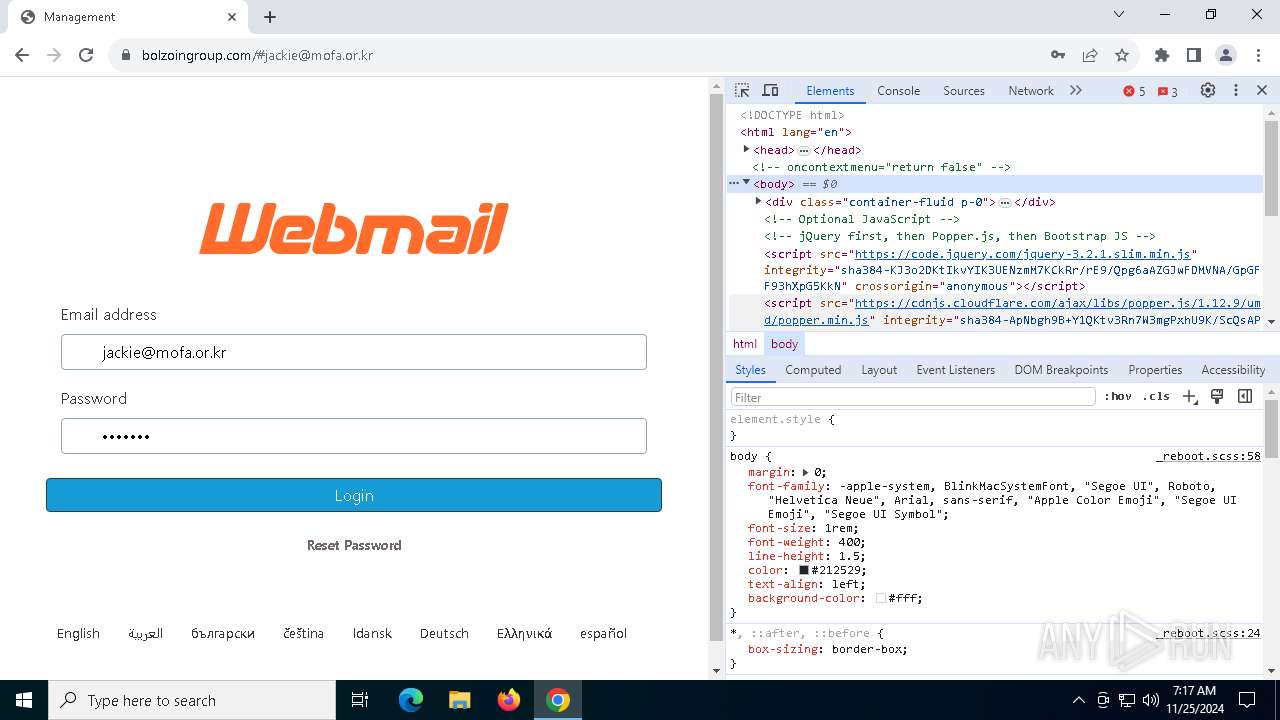Open DevTools settings gear
This screenshot has height=720, width=1280.
1208,90
